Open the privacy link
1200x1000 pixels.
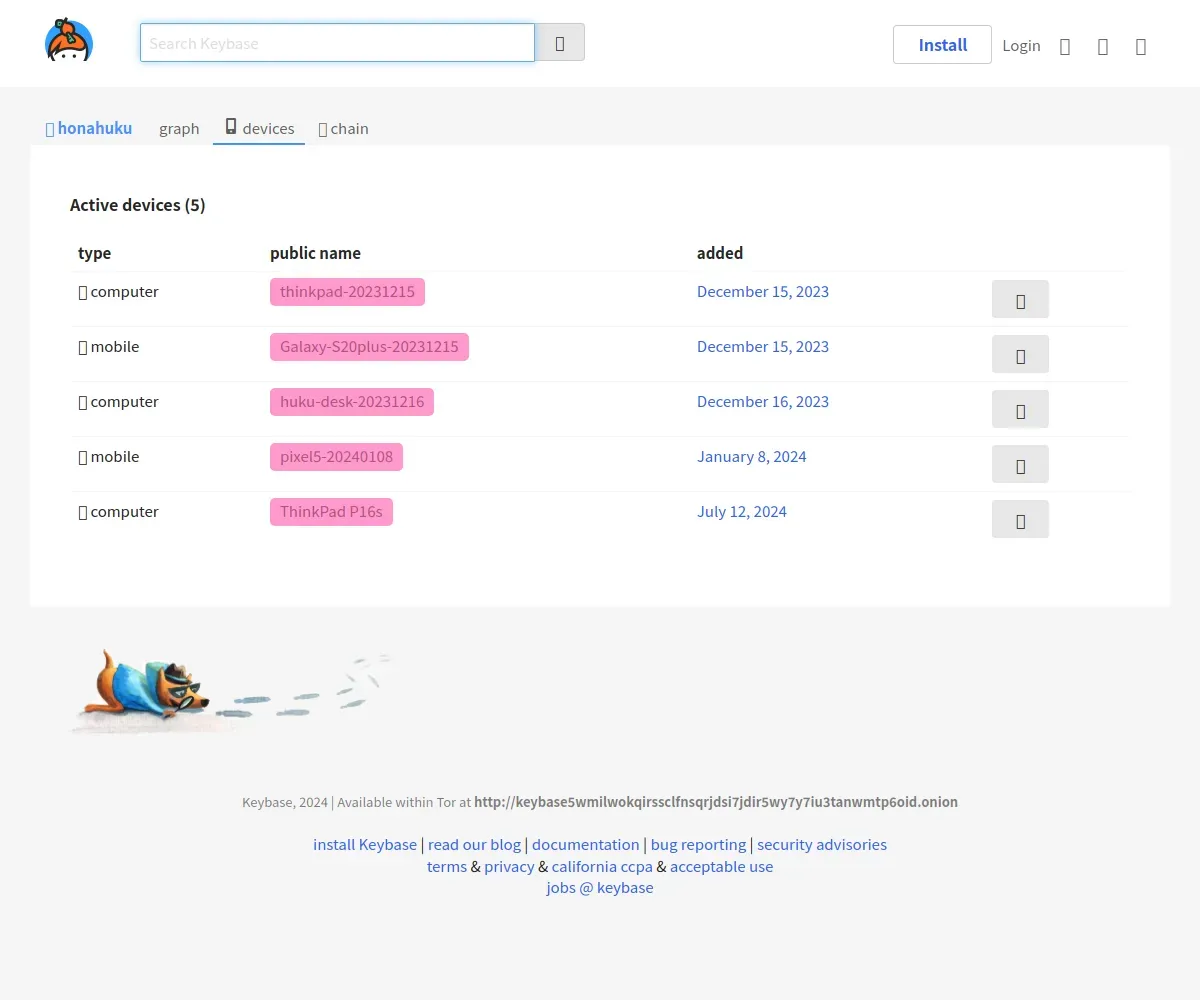point(509,866)
